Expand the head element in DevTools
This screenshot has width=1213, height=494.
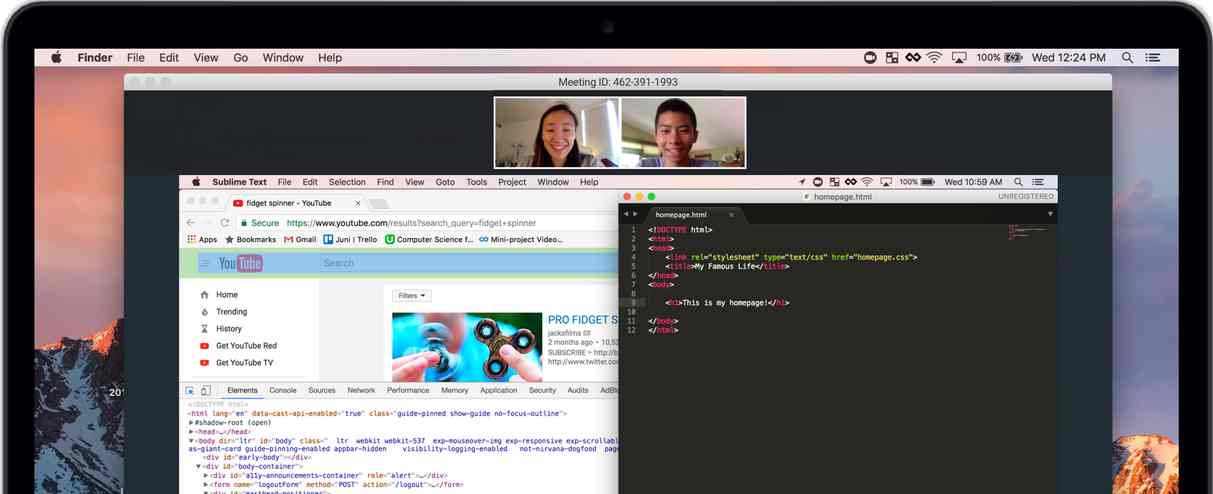(192, 432)
